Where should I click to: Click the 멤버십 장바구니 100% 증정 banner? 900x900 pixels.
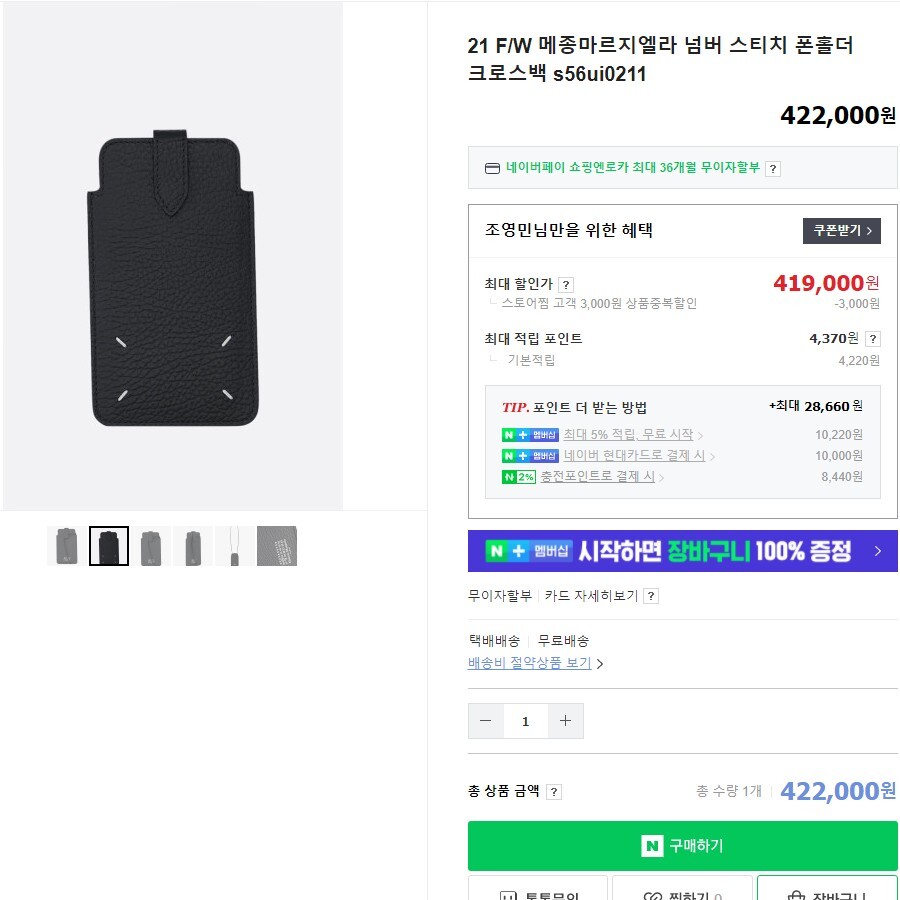pos(682,551)
